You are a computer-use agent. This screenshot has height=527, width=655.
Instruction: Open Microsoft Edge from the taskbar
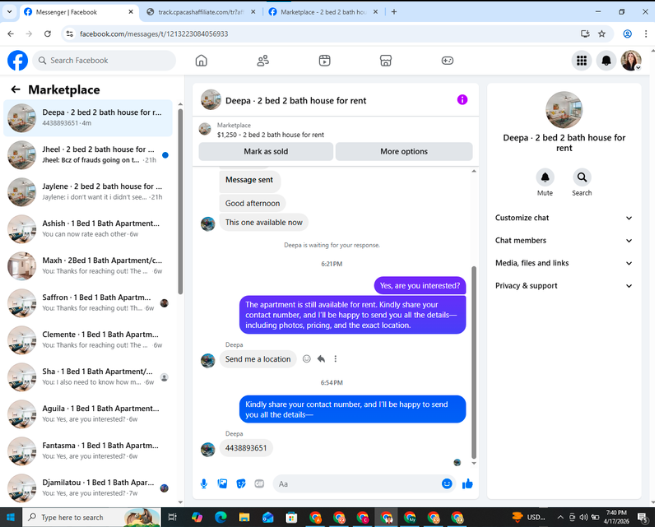pos(221,517)
